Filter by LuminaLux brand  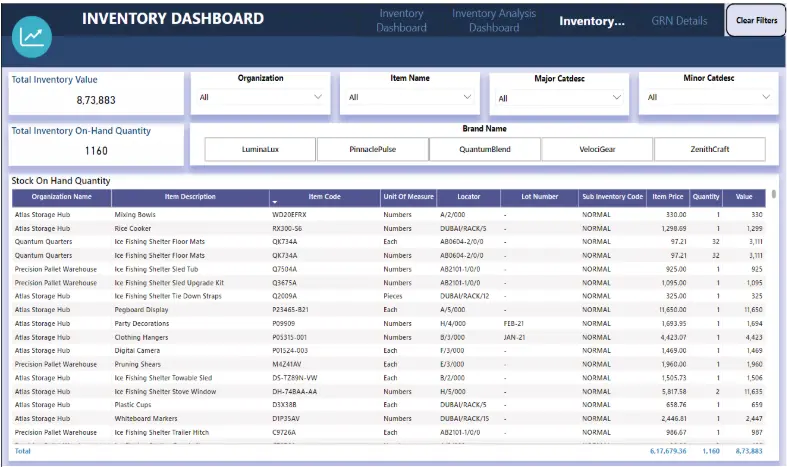click(260, 149)
